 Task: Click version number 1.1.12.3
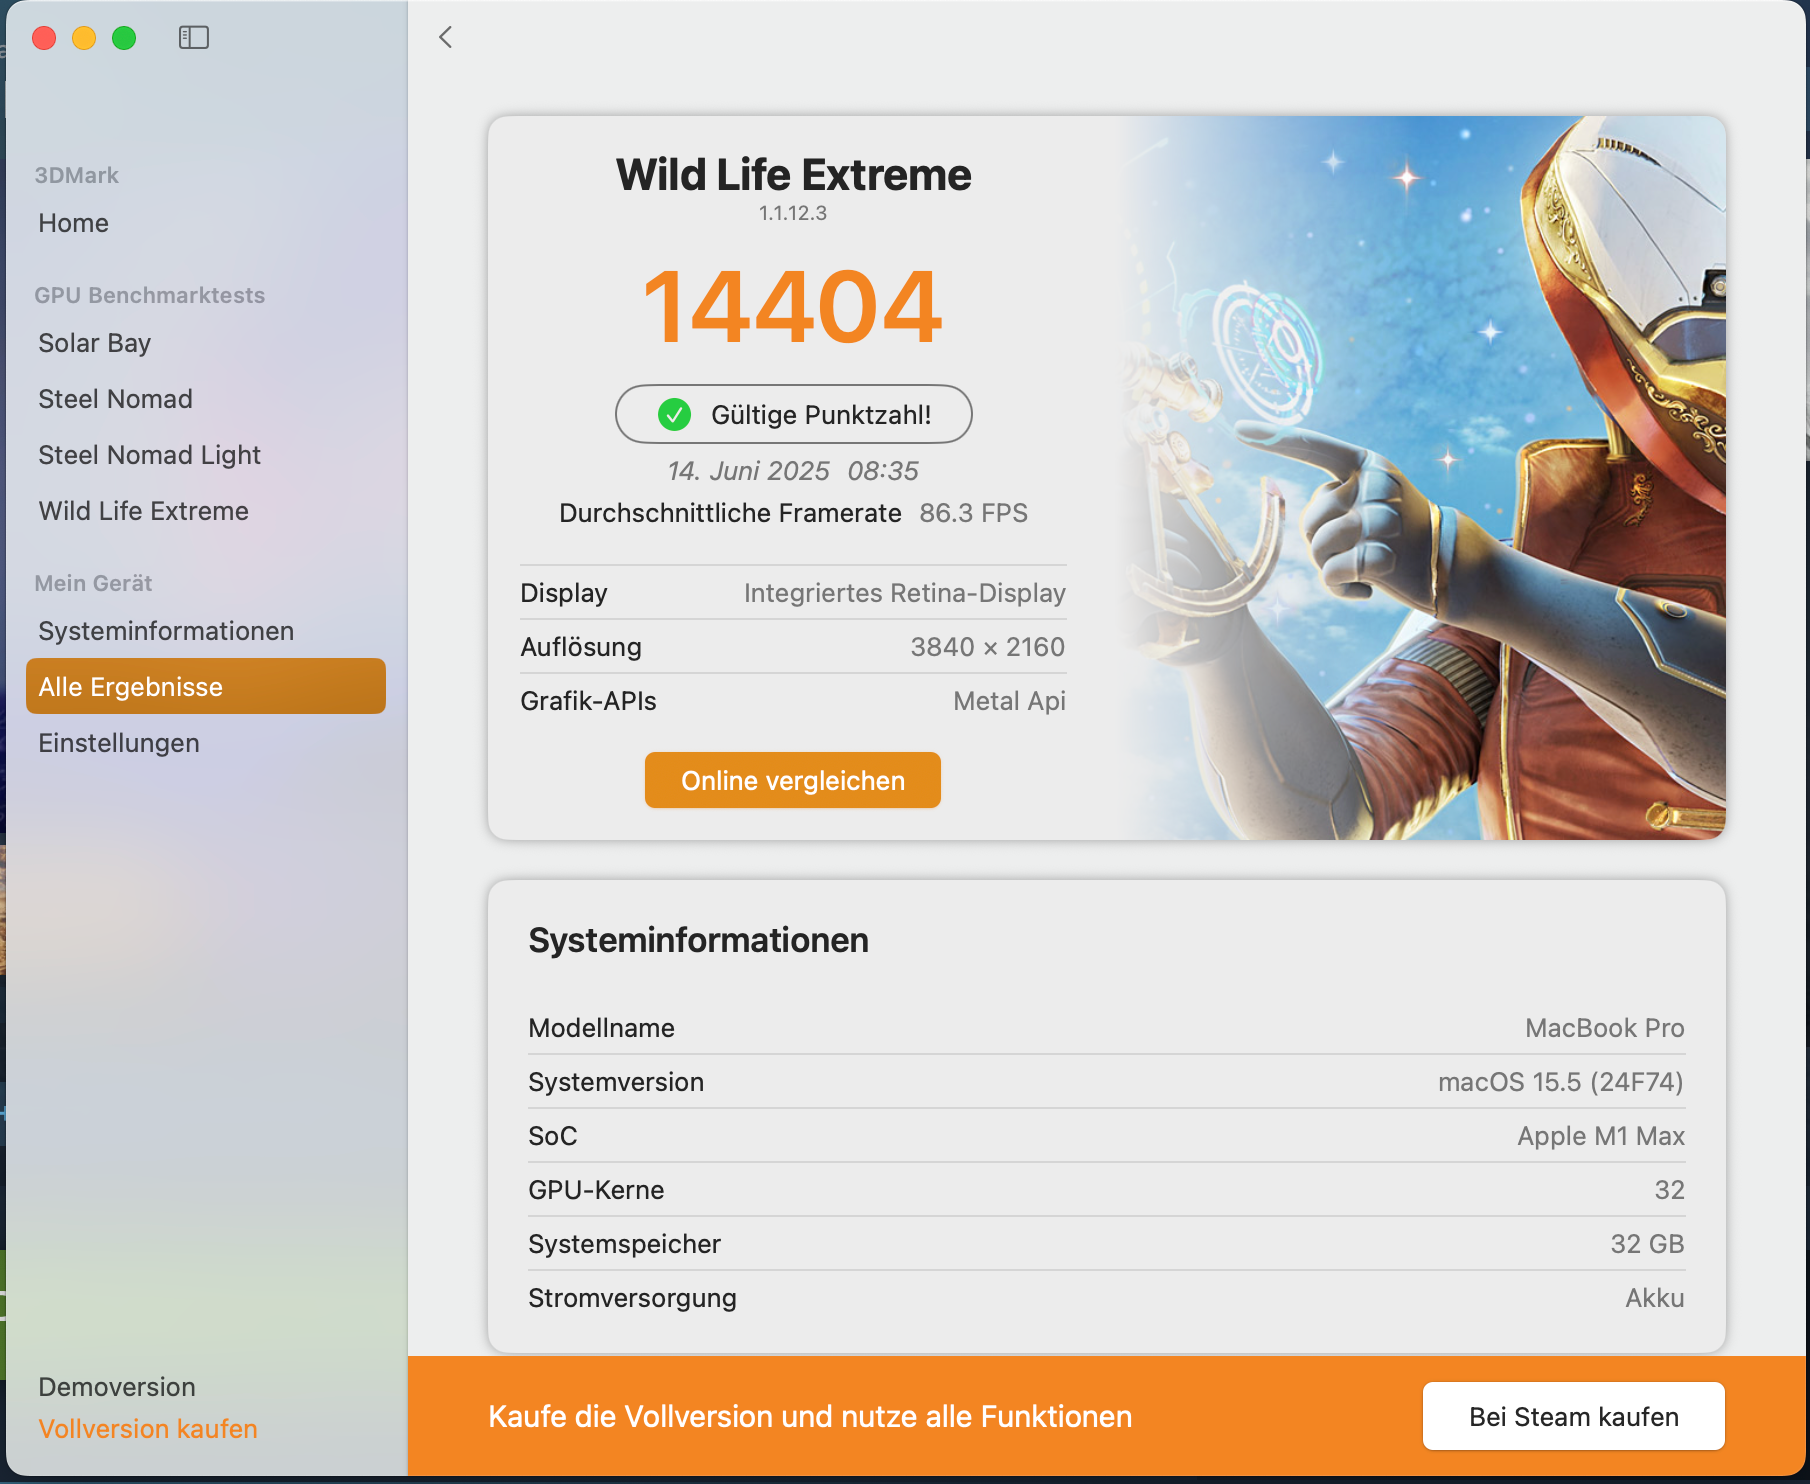pos(793,213)
